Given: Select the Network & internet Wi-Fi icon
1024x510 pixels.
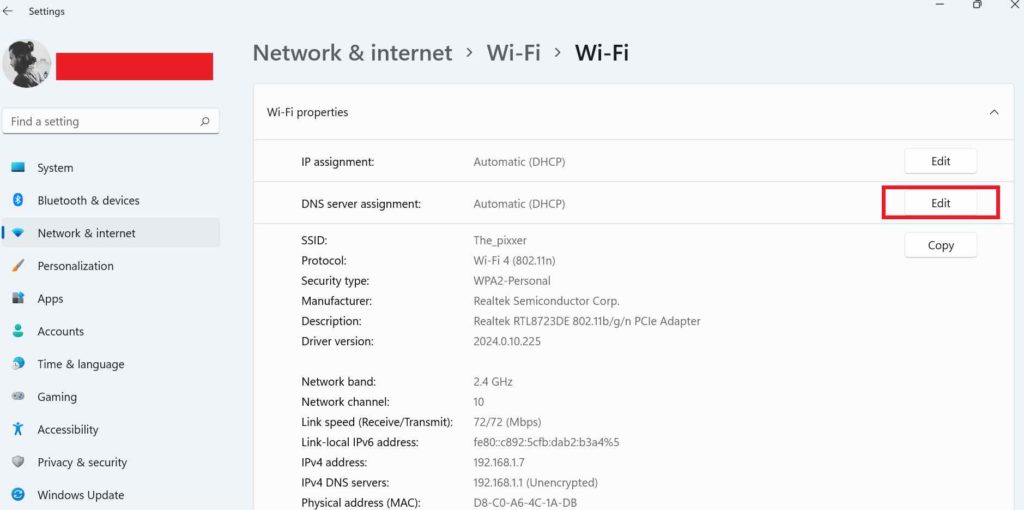Looking at the screenshot, I should coord(18,233).
